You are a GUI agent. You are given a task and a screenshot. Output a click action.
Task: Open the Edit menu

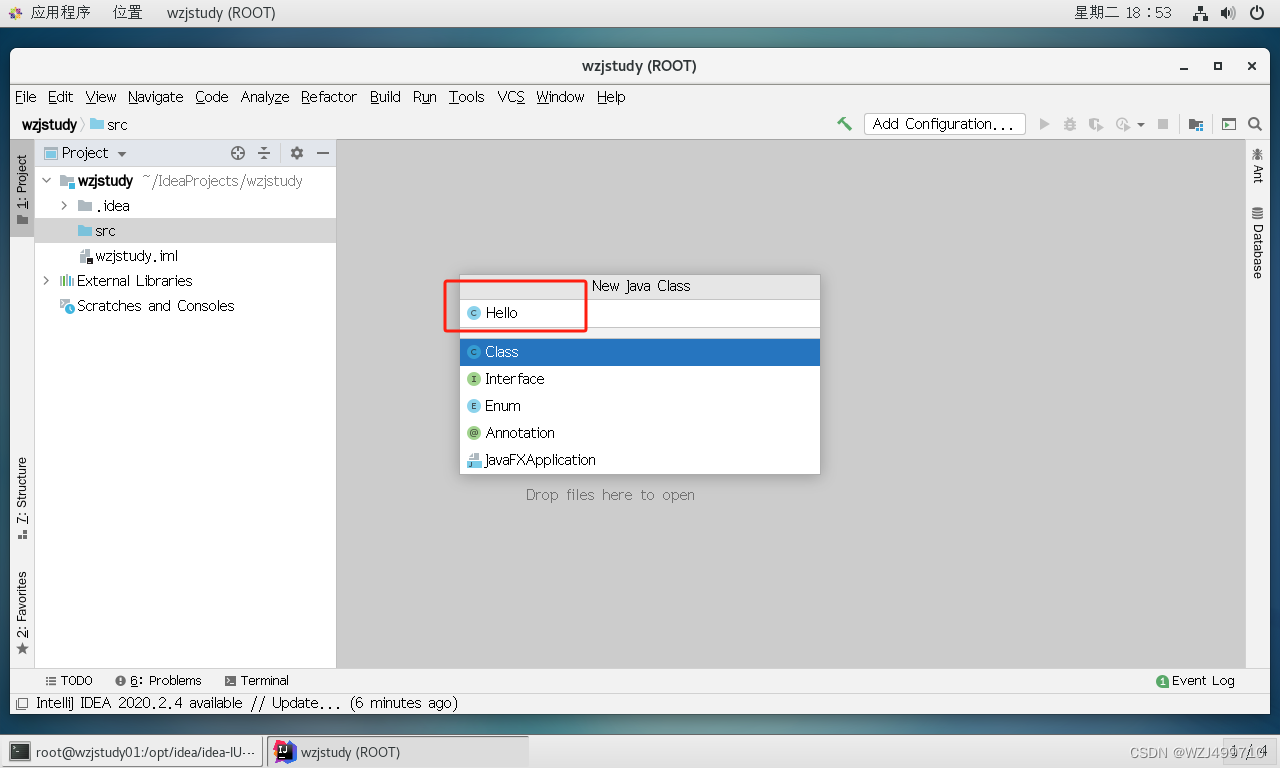coord(61,97)
